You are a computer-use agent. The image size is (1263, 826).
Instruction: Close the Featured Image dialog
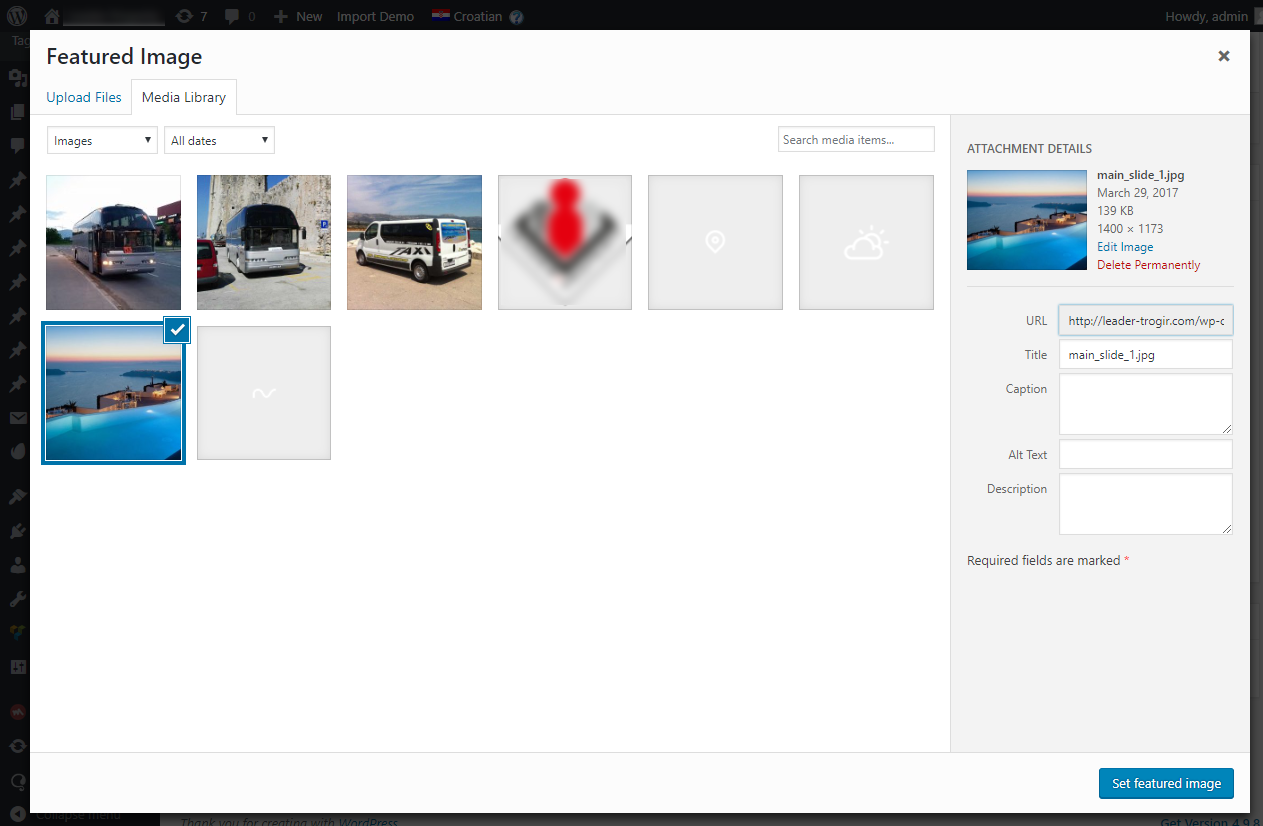1223,56
